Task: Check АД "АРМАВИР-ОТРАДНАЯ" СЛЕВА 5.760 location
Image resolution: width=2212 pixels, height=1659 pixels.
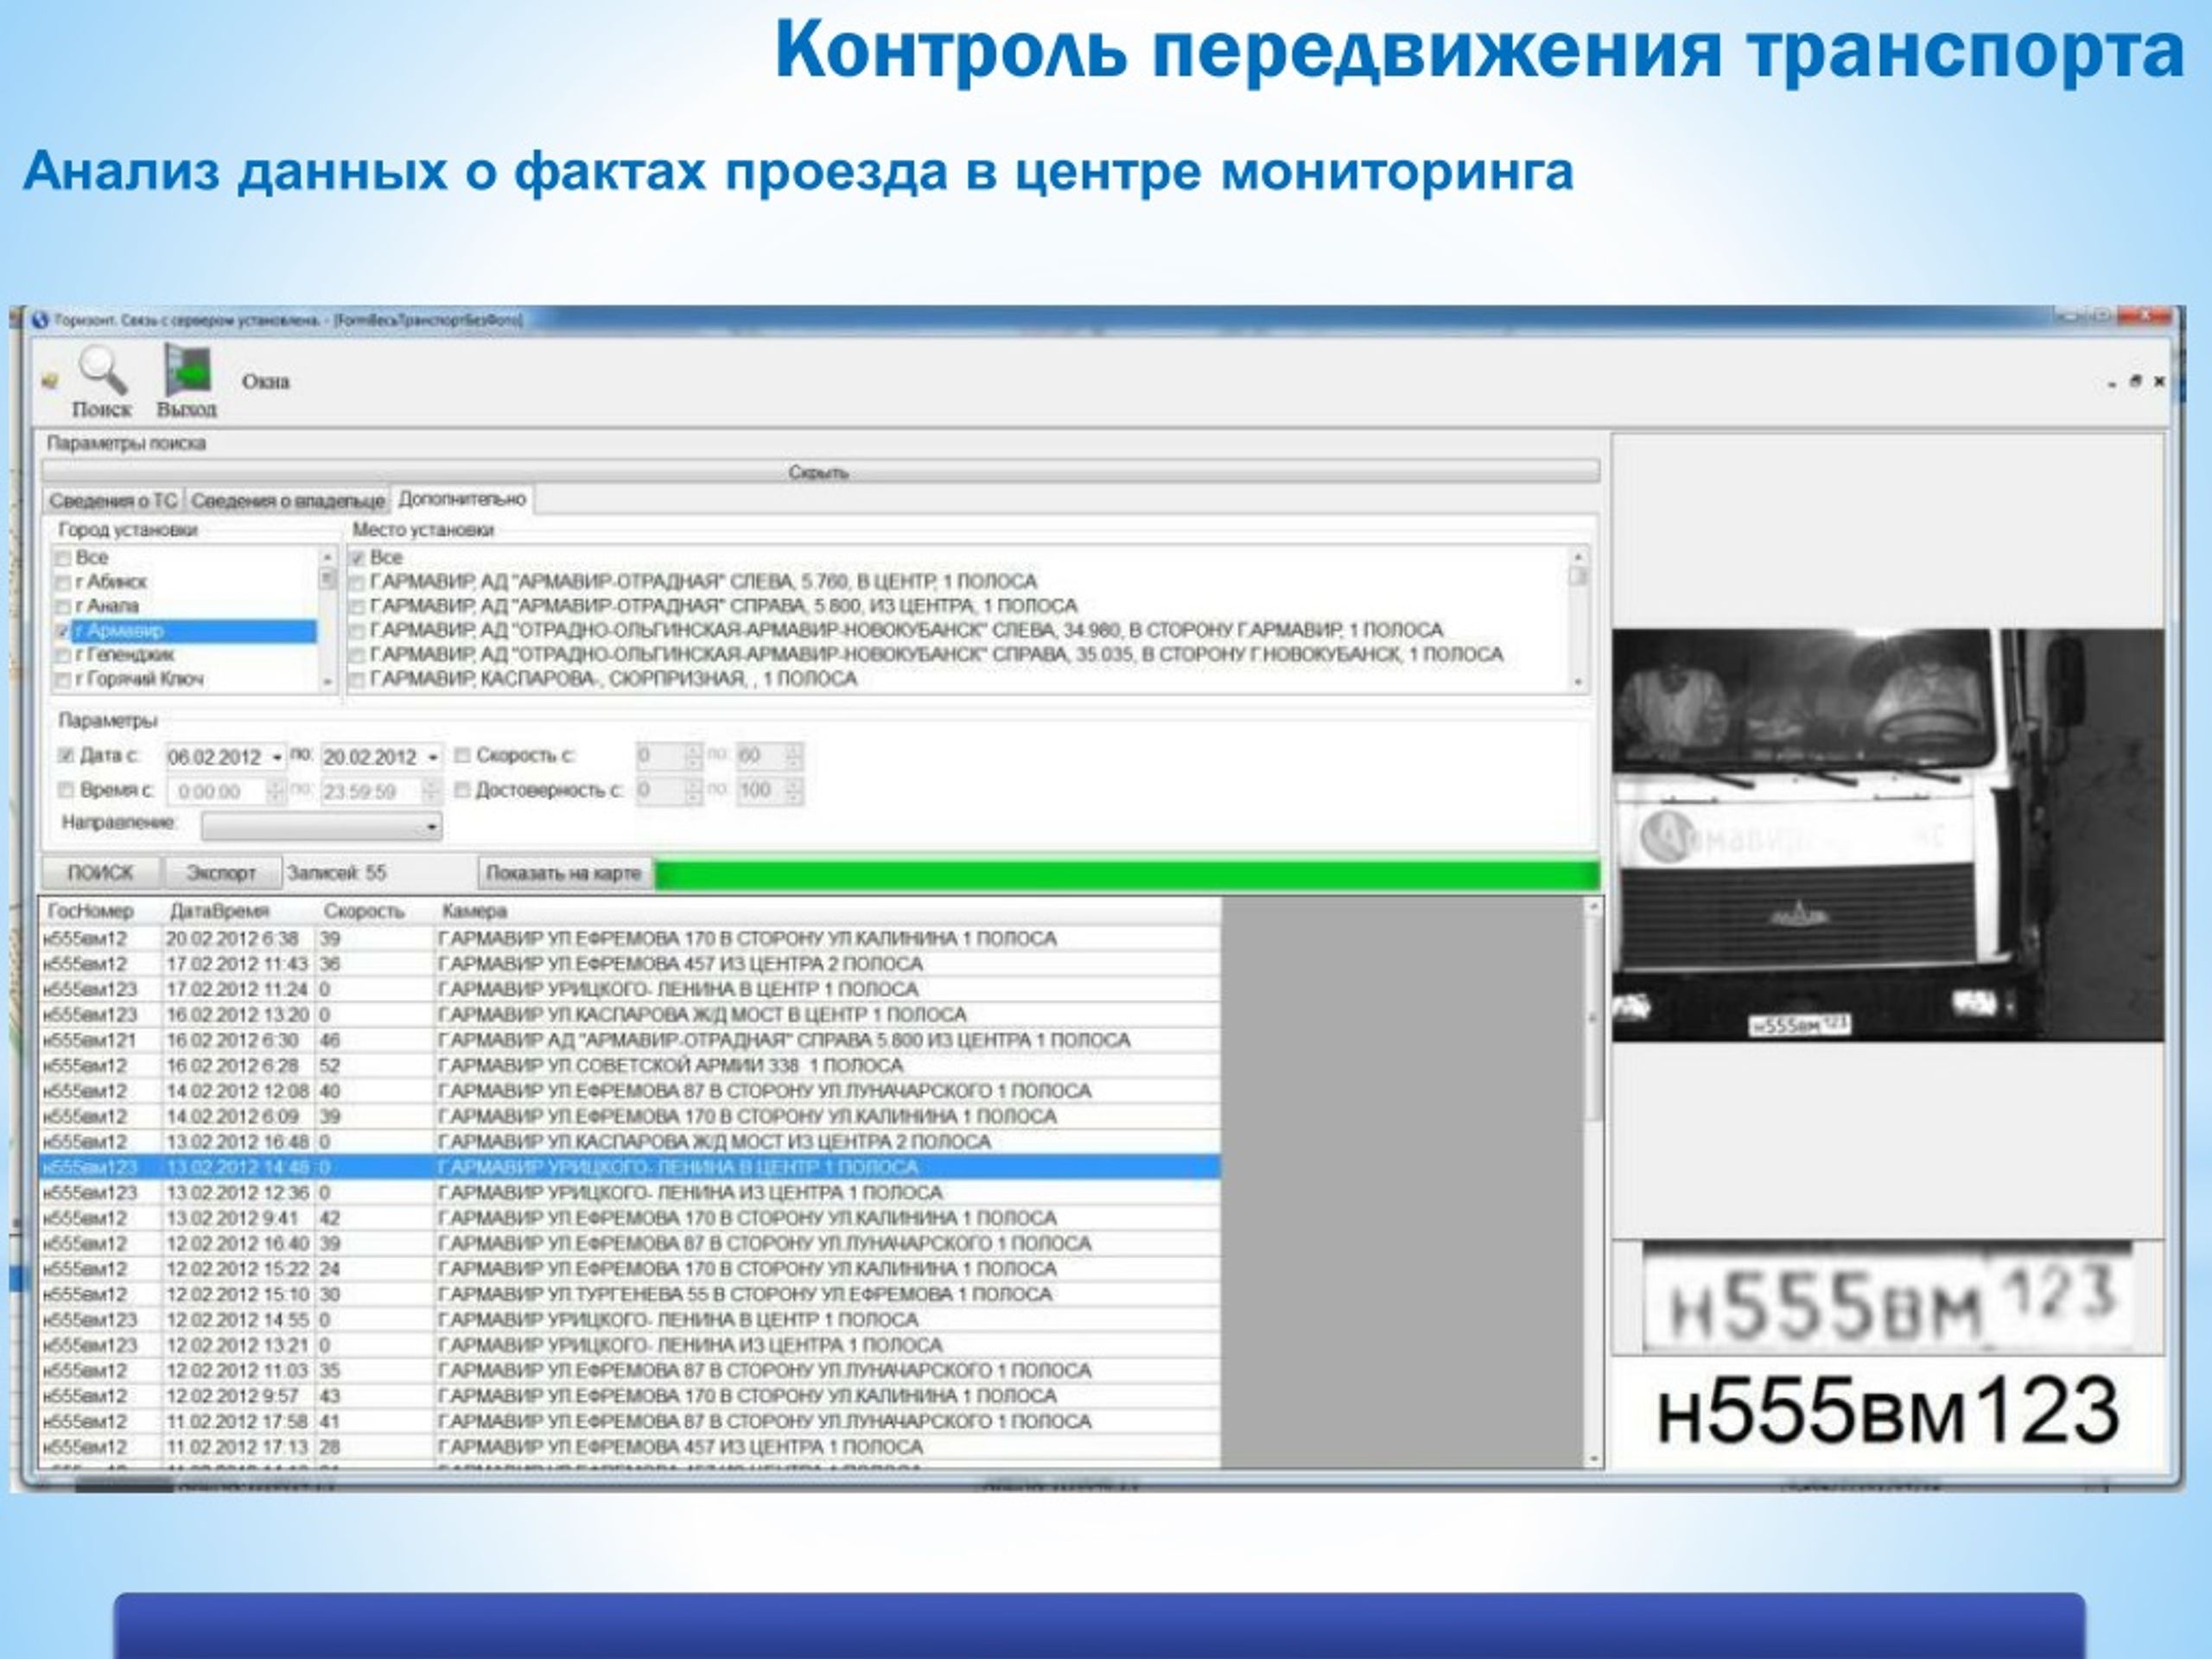Action: coord(357,582)
